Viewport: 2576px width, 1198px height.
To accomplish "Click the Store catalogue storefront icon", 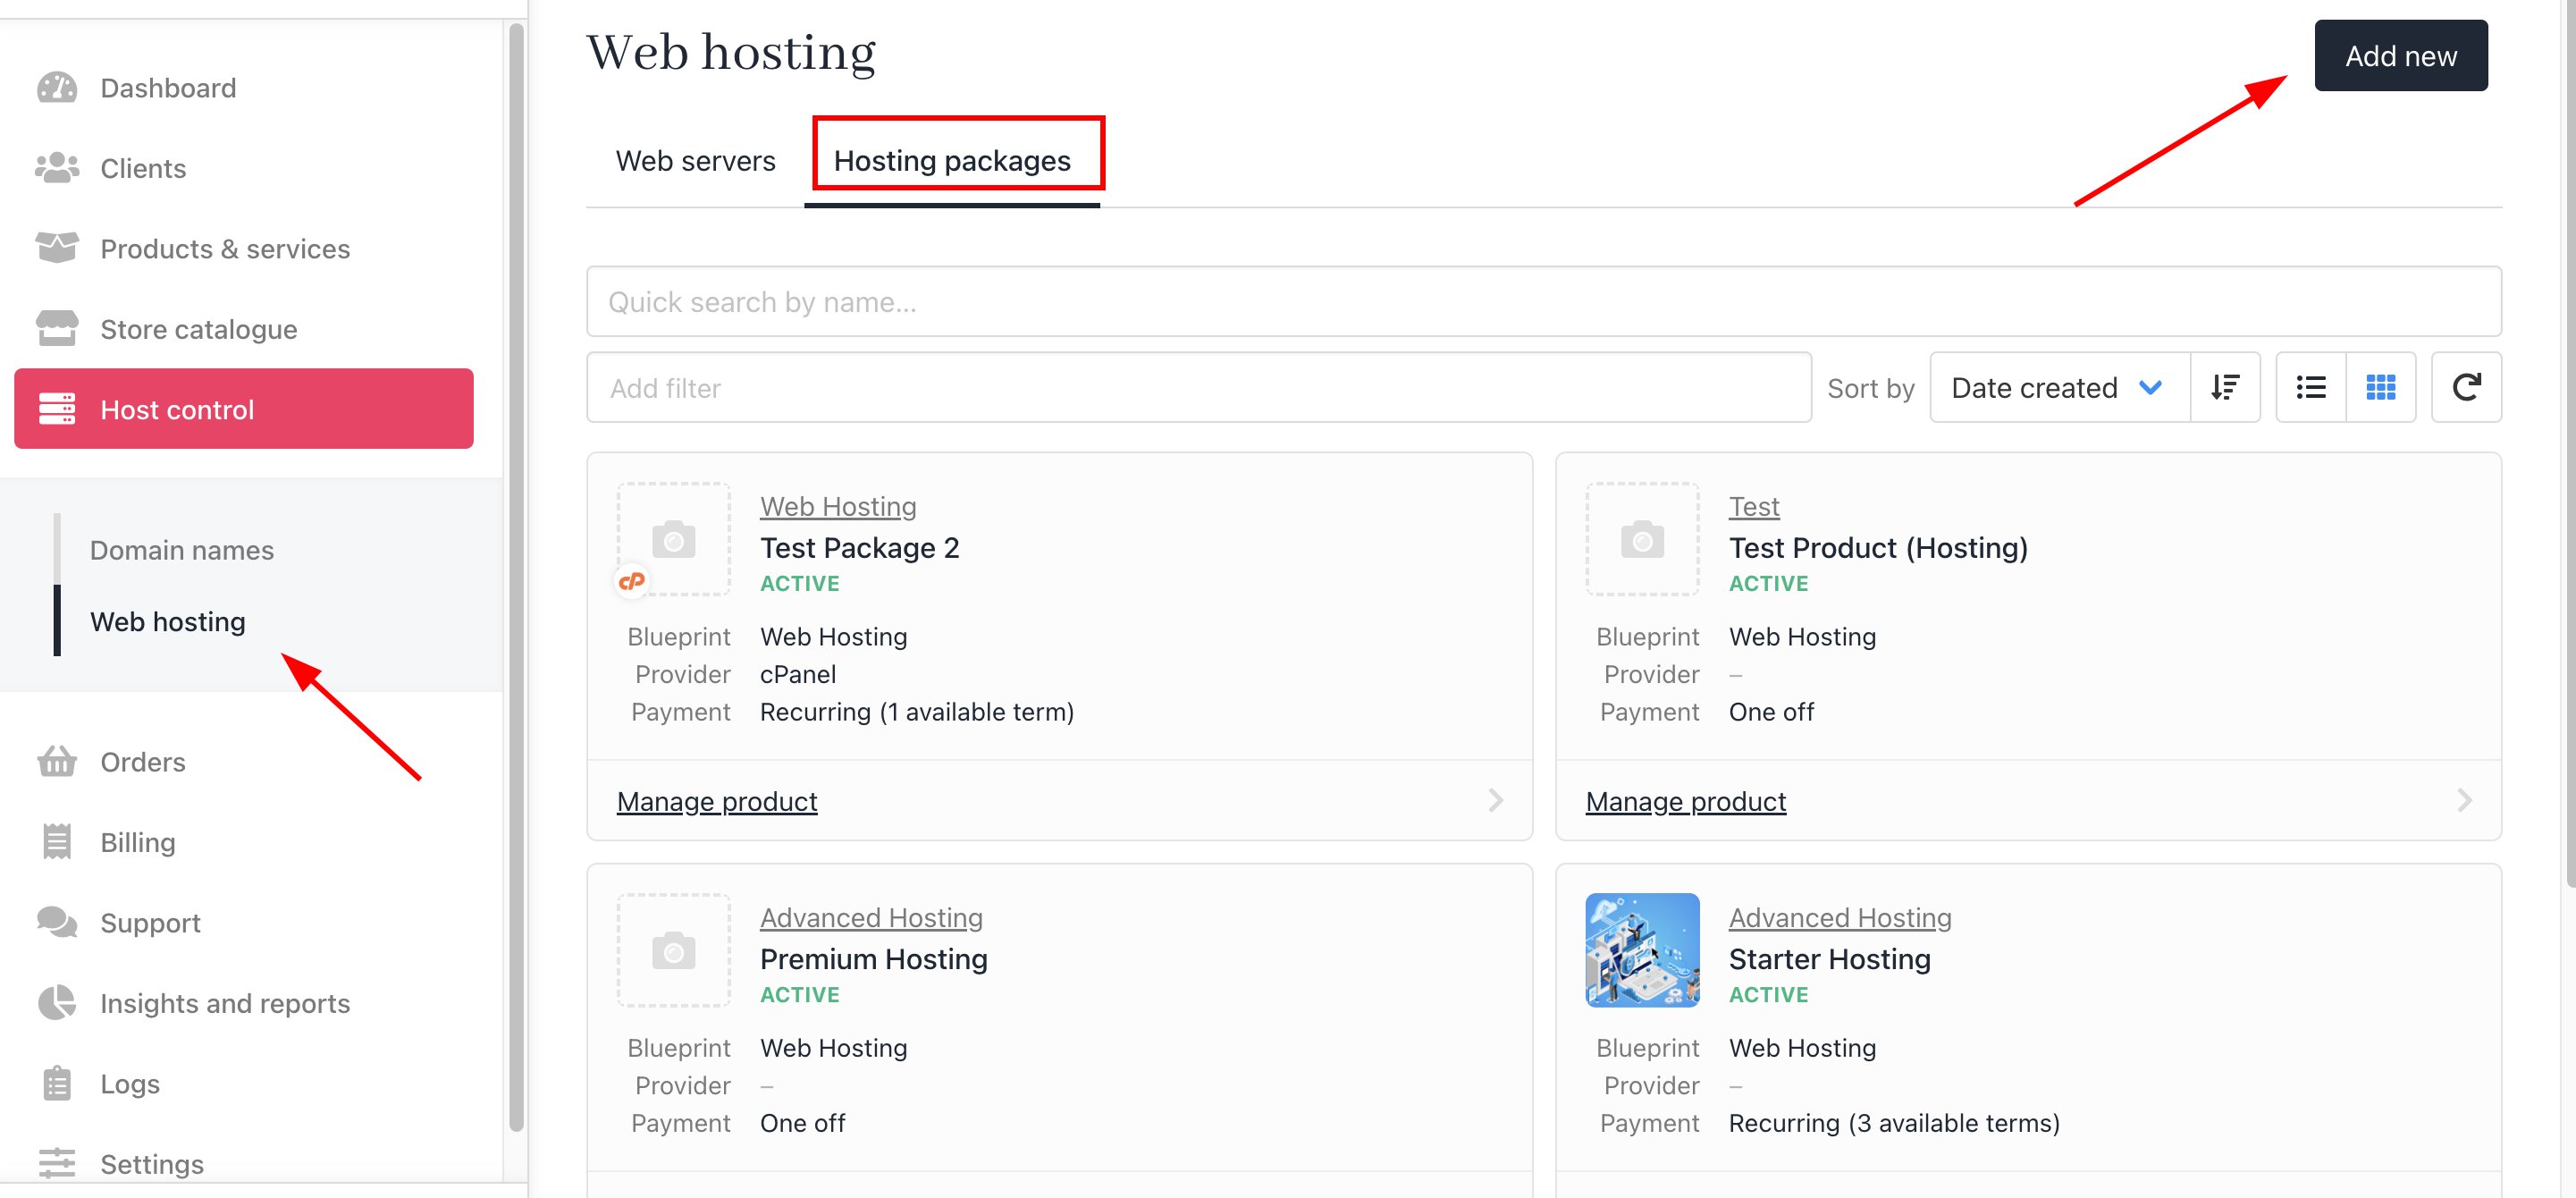I will 57,328.
